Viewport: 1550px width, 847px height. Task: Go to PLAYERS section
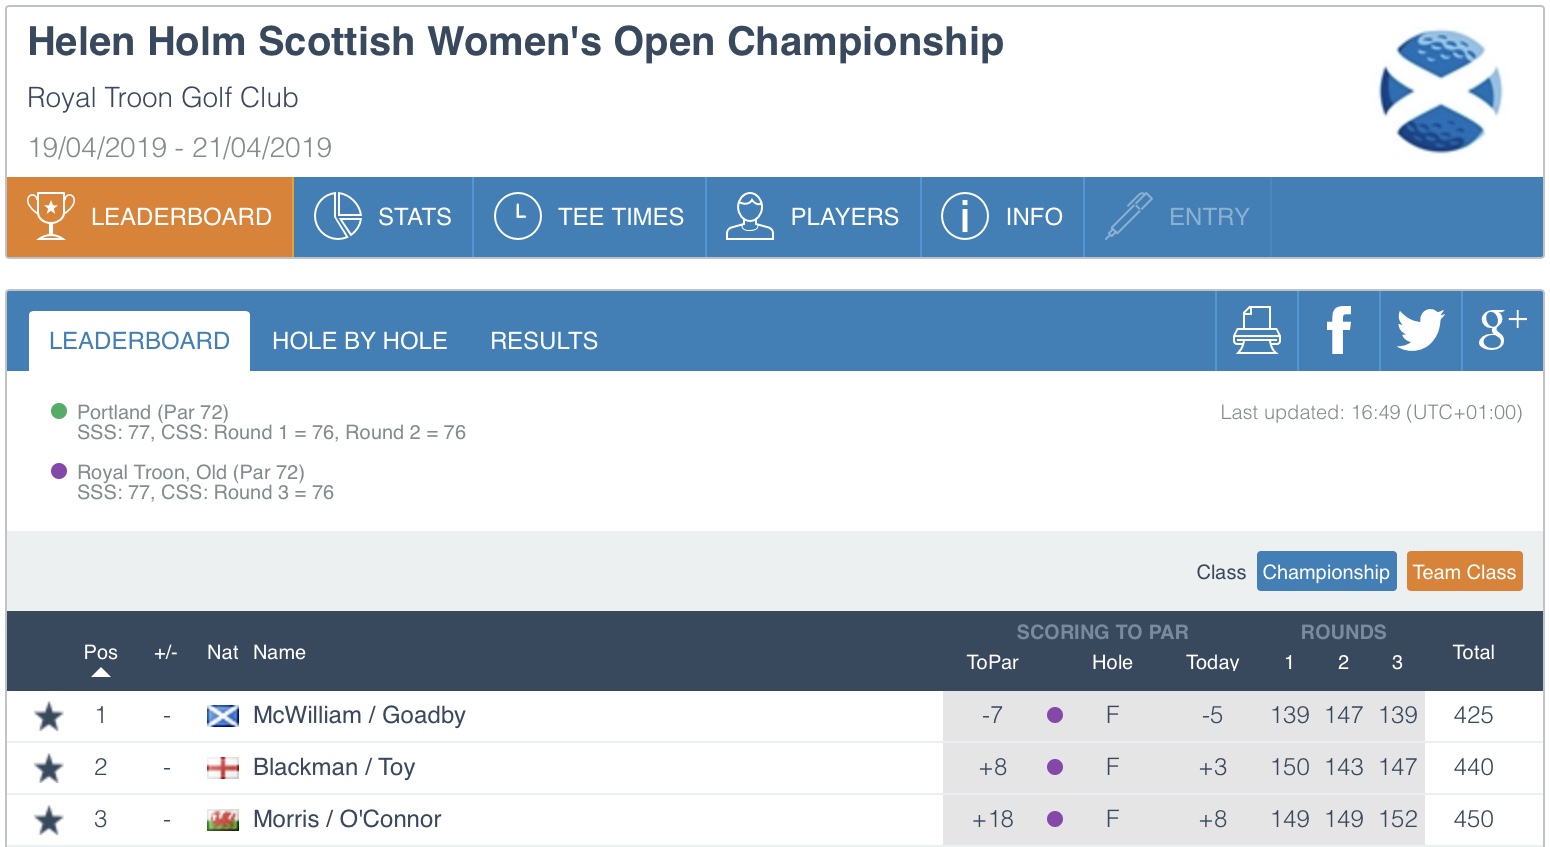coord(813,217)
